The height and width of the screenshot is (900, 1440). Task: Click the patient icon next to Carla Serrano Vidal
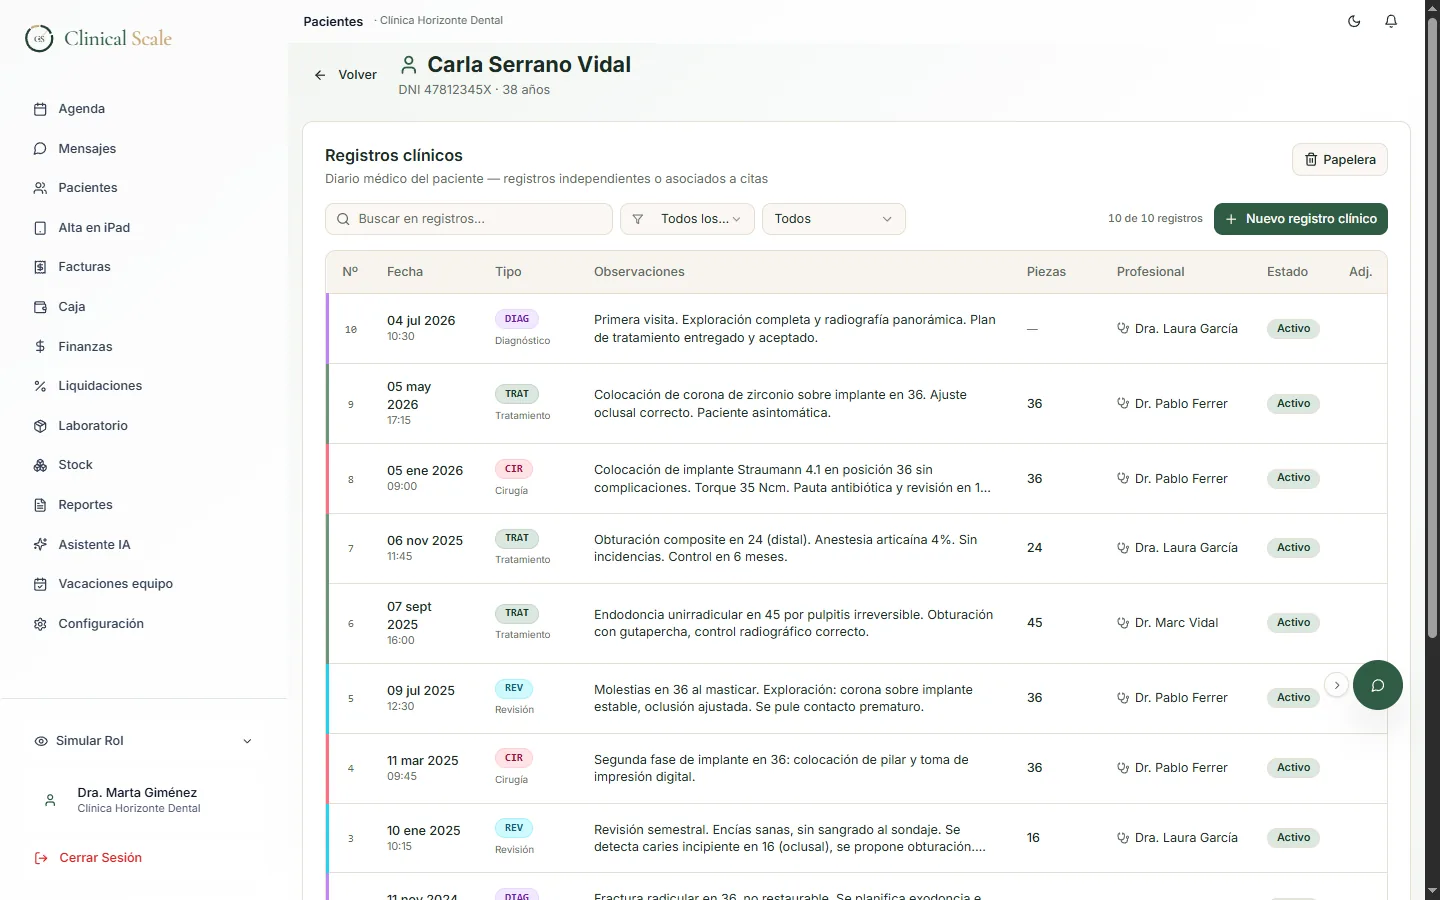(408, 65)
